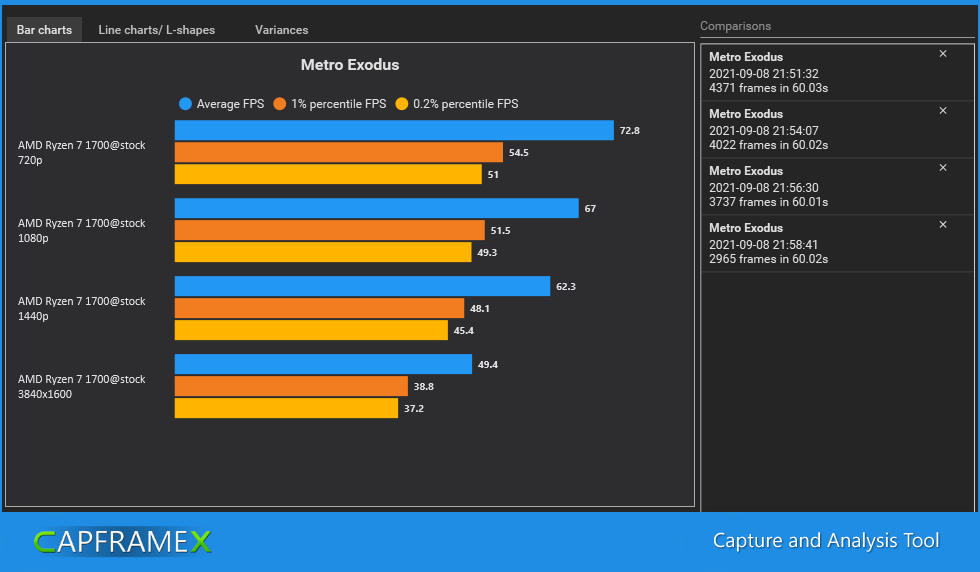The width and height of the screenshot is (980, 572).
Task: Click the 720p 0.2% percentile bar showing 51
Action: click(328, 174)
